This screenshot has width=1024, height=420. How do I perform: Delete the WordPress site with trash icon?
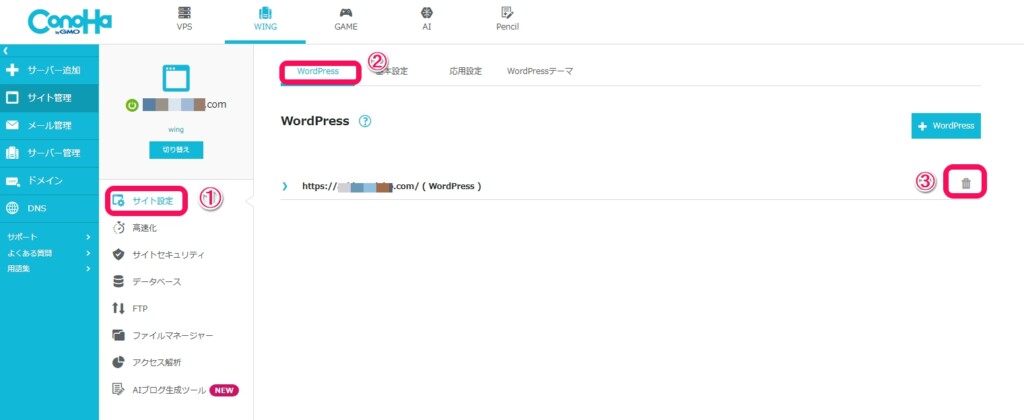[x=966, y=184]
